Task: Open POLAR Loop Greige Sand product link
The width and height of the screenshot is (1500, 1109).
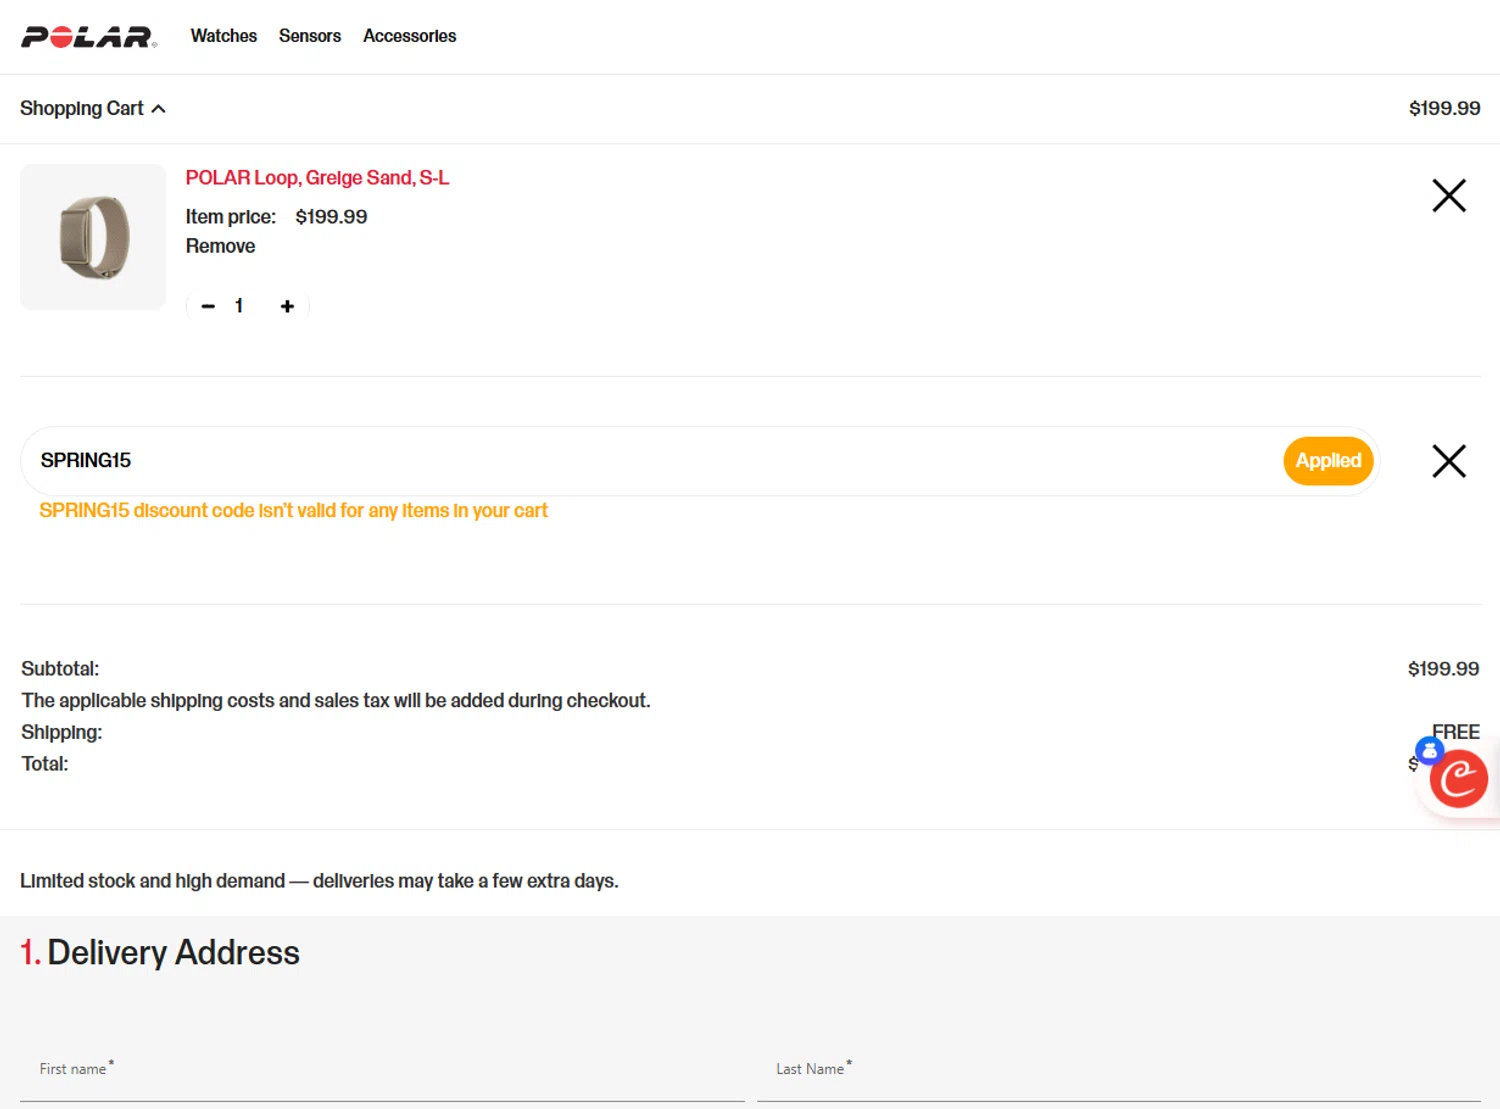Action: click(317, 178)
